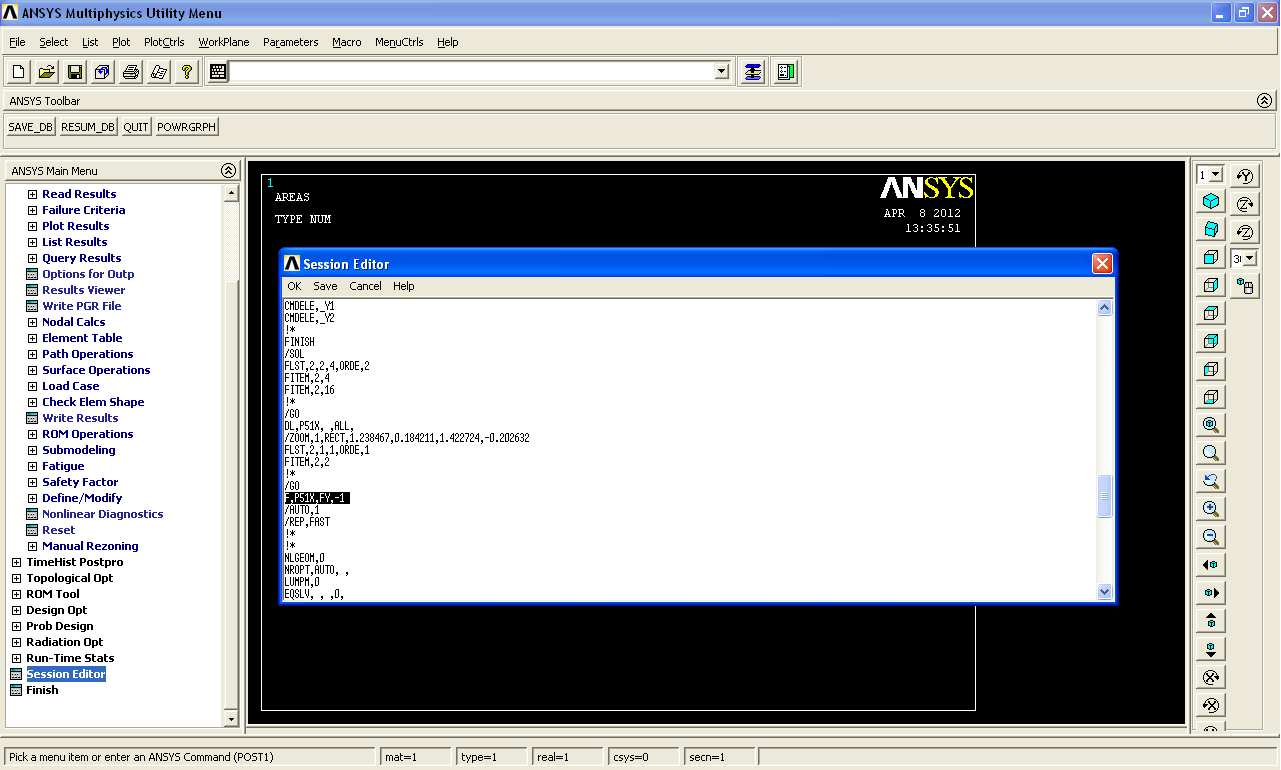The width and height of the screenshot is (1281, 770).
Task: Click in the ANSYS command input field
Action: coord(472,72)
